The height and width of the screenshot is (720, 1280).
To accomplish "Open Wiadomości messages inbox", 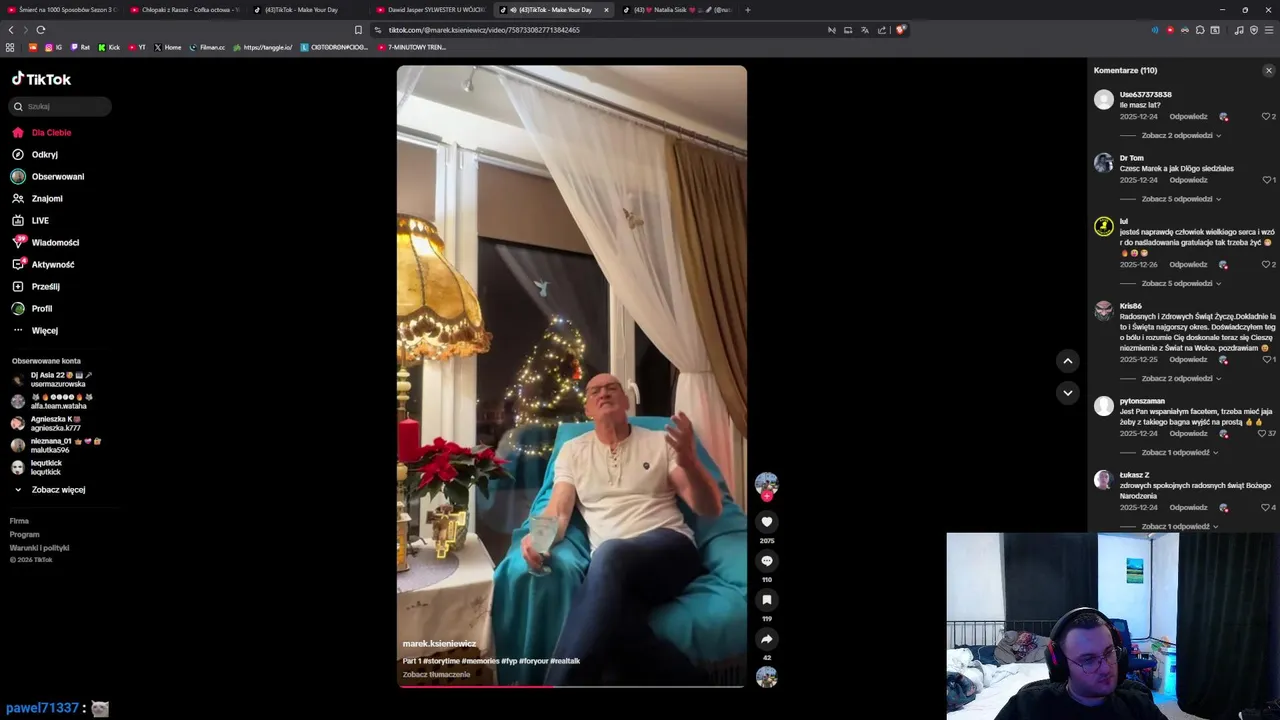I will click(46, 243).
